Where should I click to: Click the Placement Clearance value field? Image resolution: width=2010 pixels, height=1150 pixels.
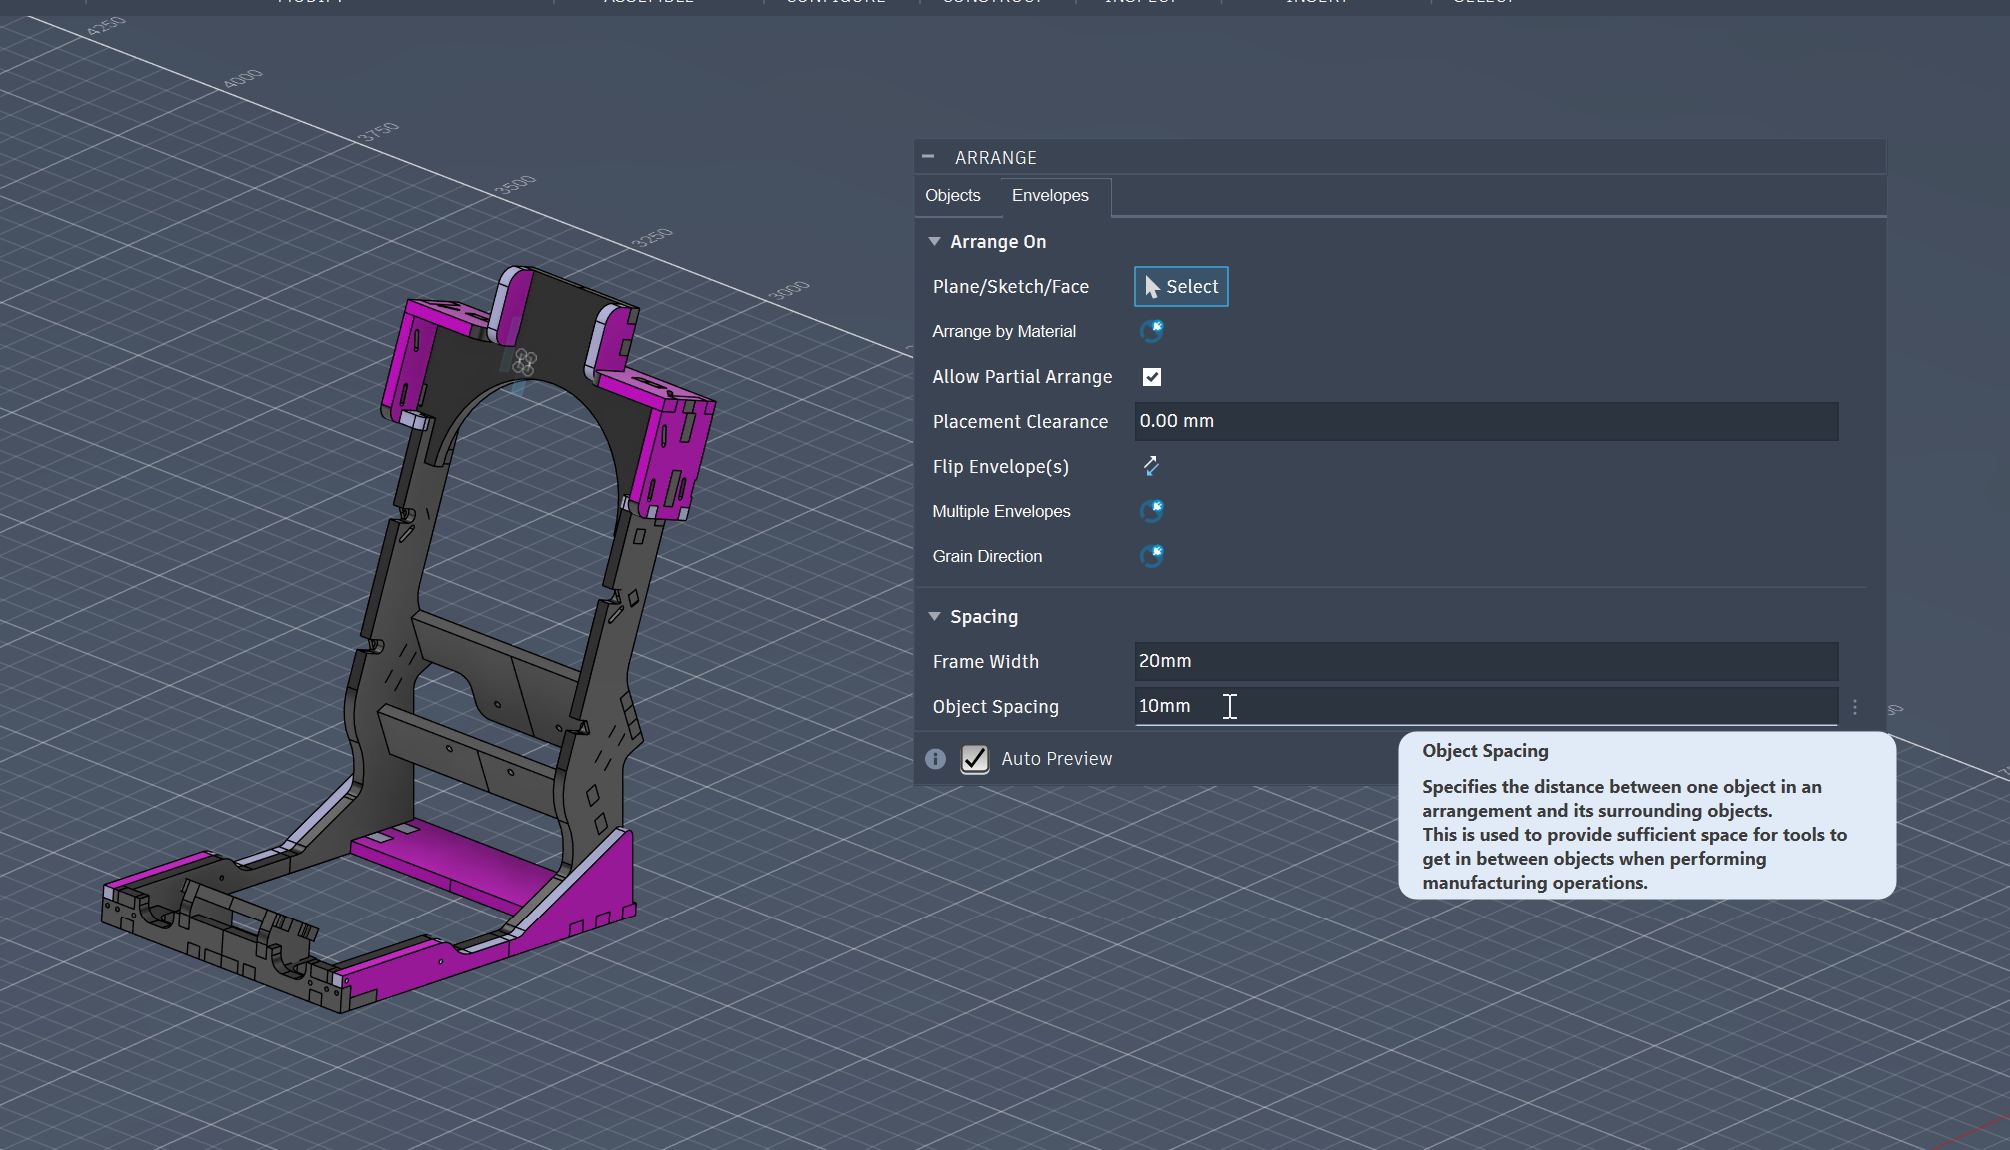(1485, 422)
